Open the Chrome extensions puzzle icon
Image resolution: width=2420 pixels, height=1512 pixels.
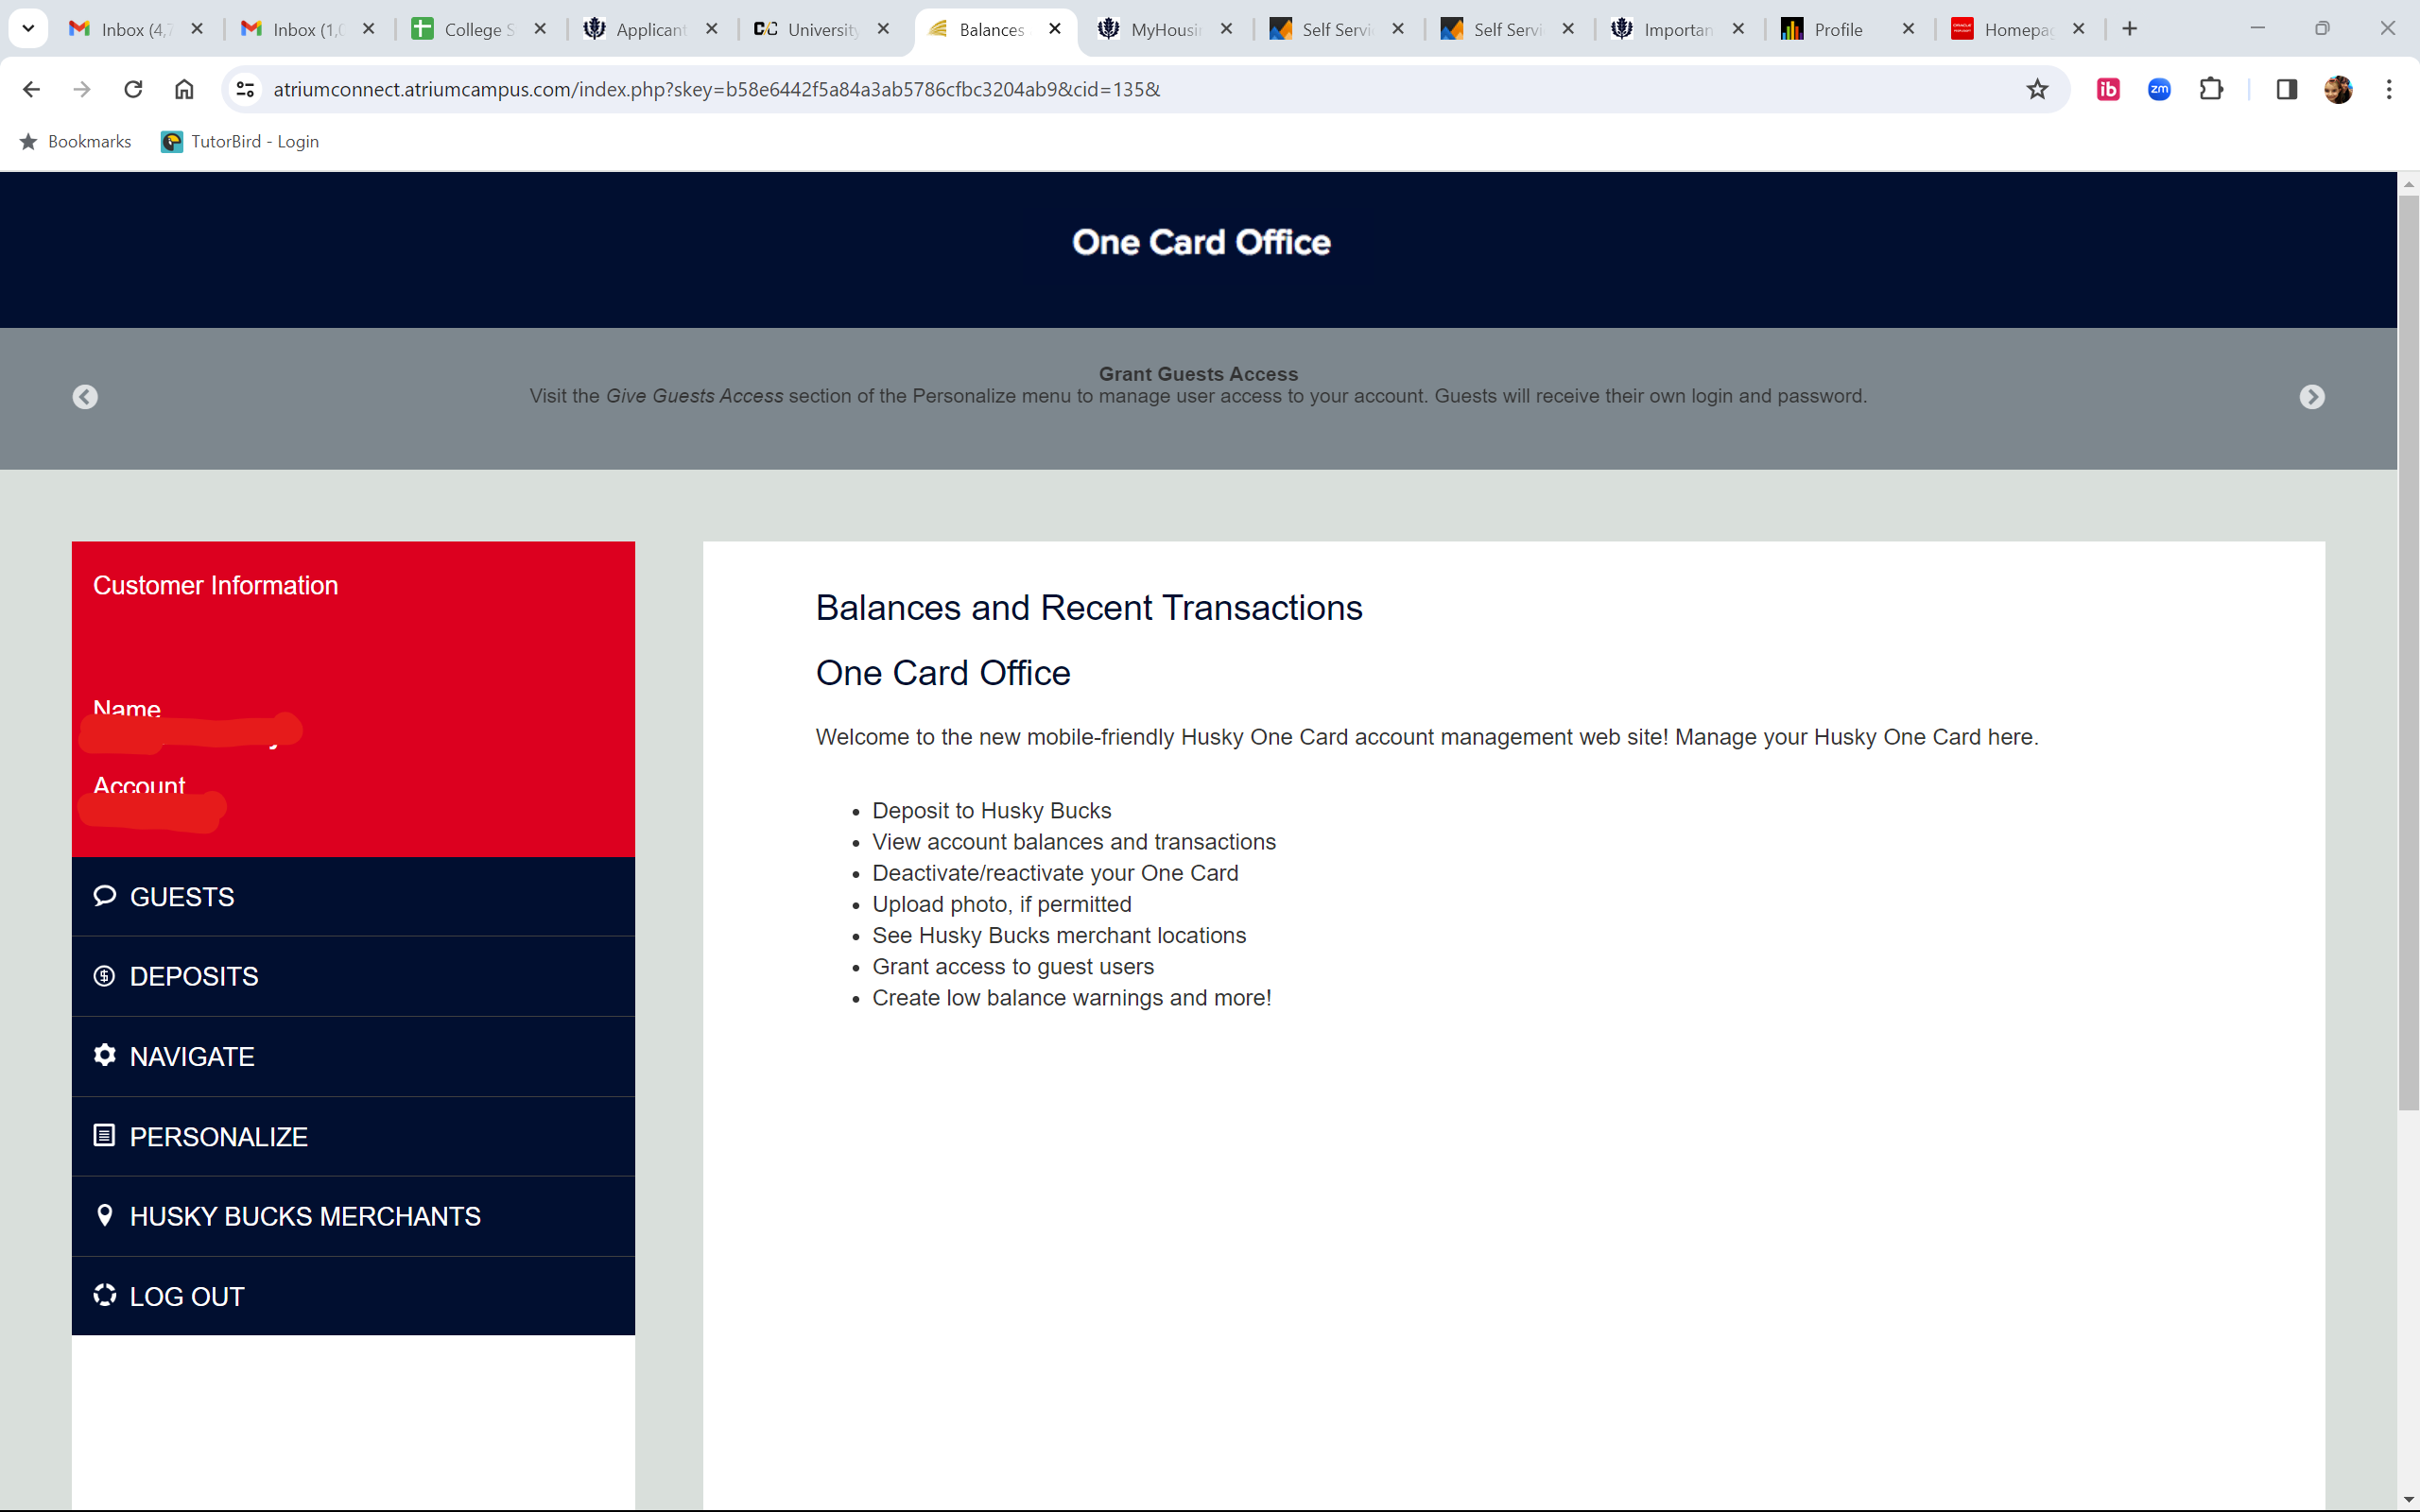click(2211, 89)
